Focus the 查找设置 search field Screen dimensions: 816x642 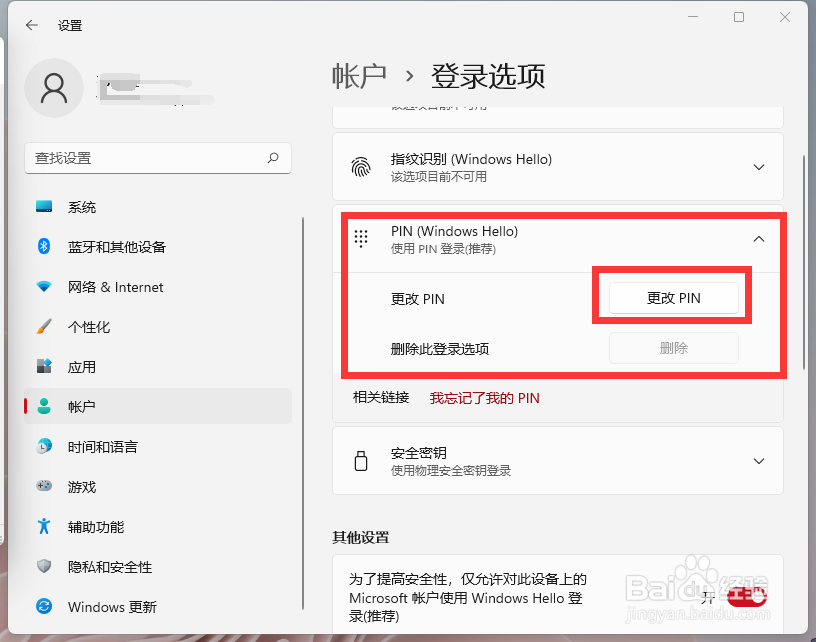click(x=158, y=158)
